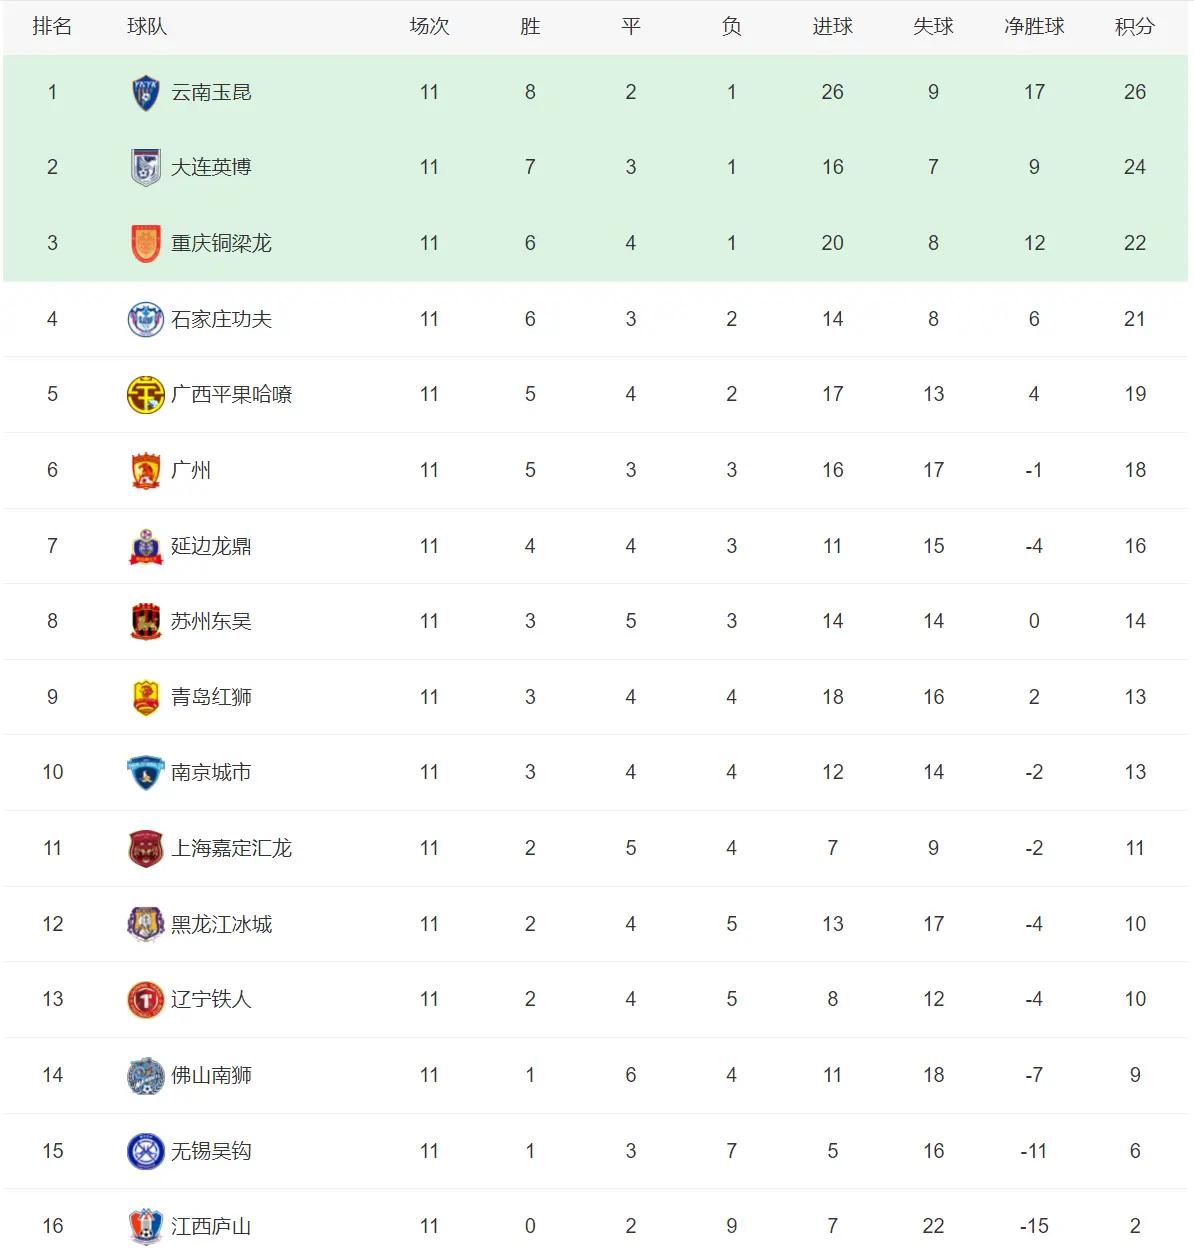This screenshot has height=1256, width=1194.
Task: Open the 重庆铜梁龙 orange badge icon
Action: point(146,243)
